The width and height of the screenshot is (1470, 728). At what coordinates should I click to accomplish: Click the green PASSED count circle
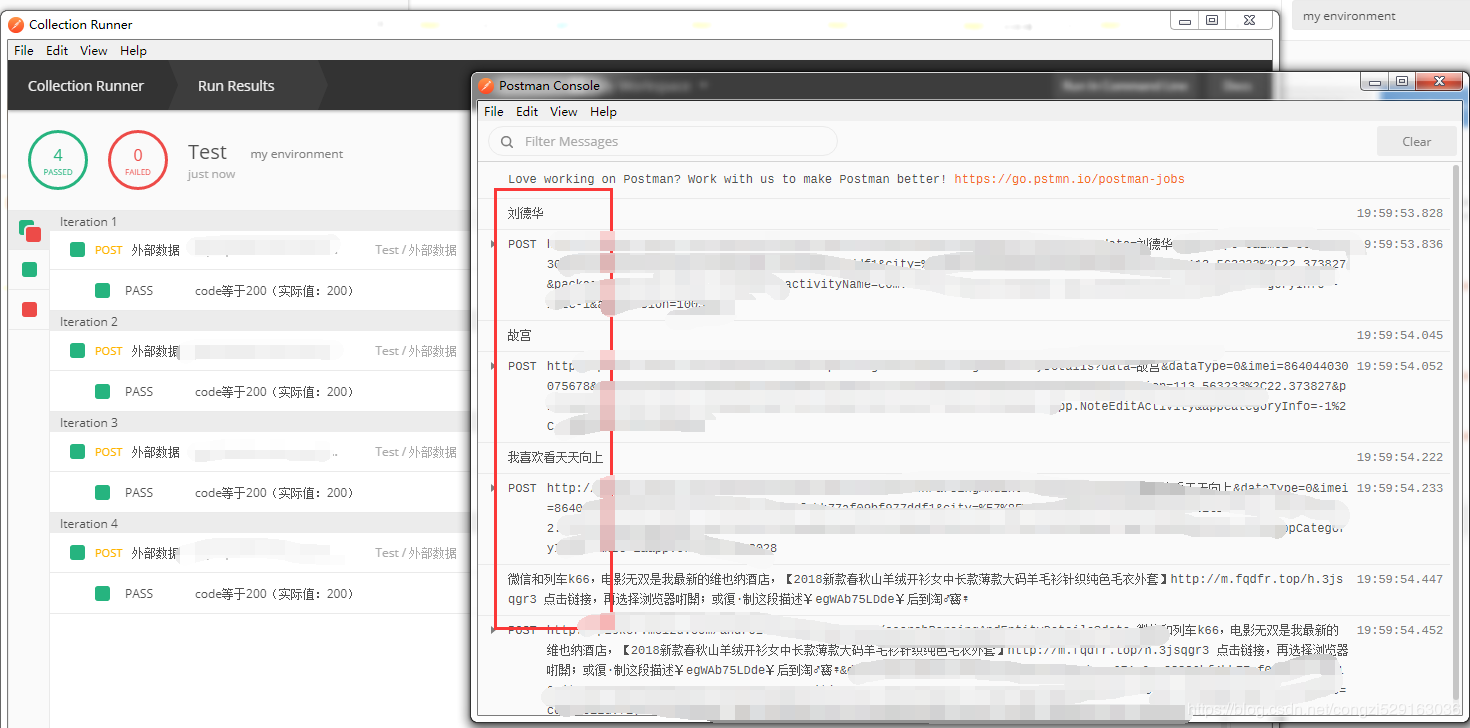pyautogui.click(x=58, y=161)
